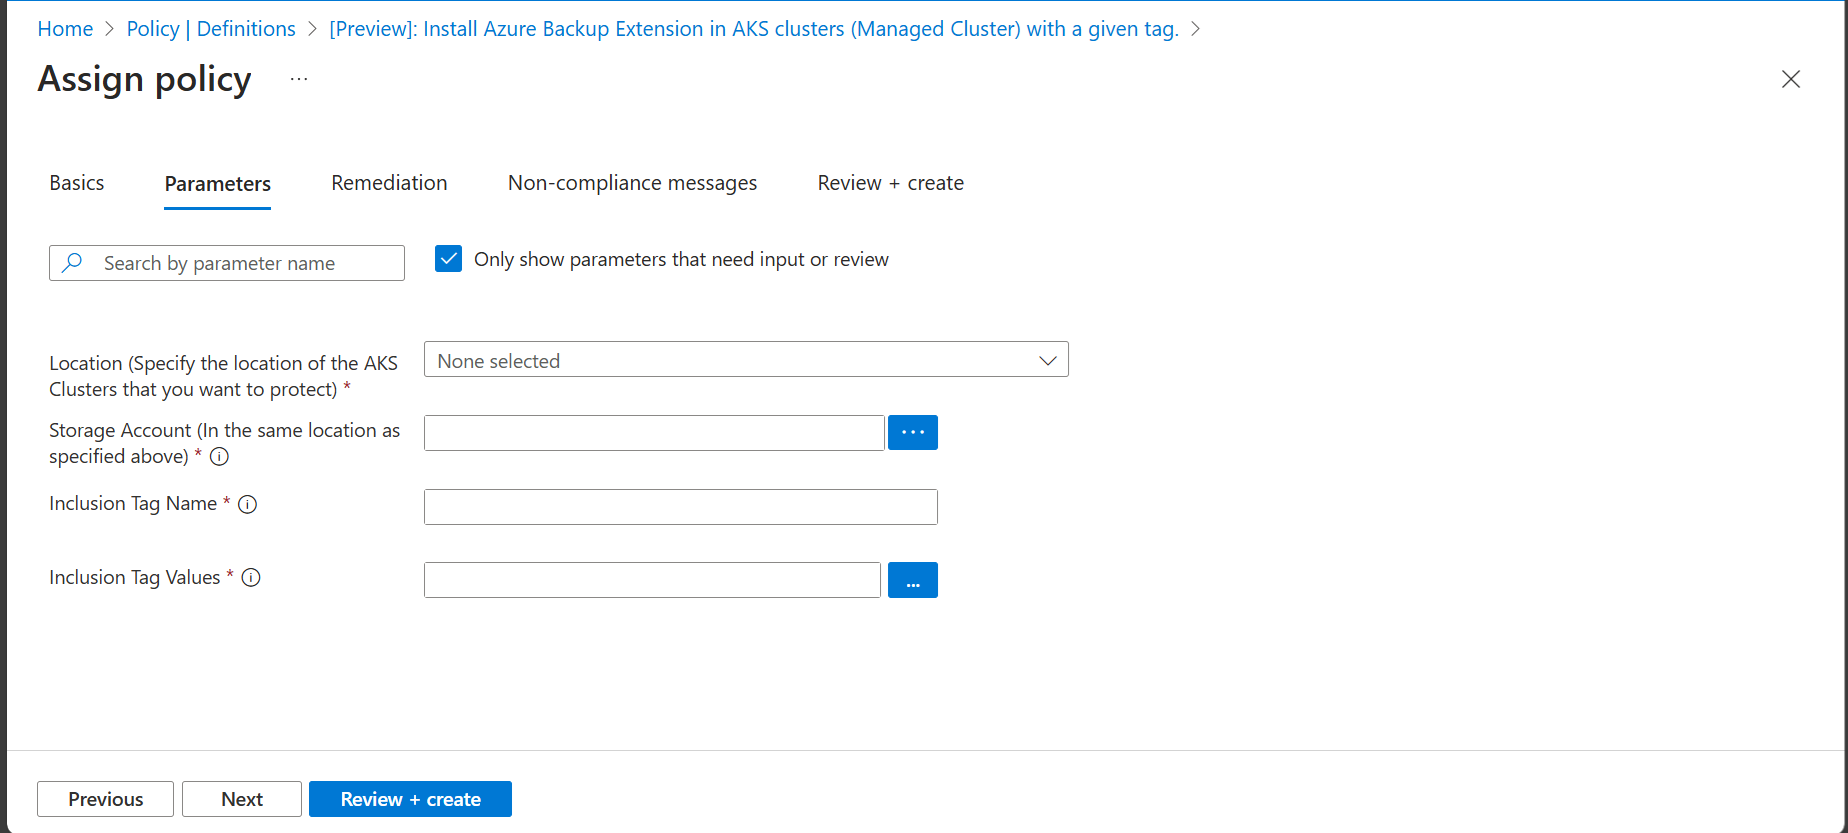The width and height of the screenshot is (1848, 833).
Task: Expand the Location dropdown showing None selected
Action: coord(746,360)
